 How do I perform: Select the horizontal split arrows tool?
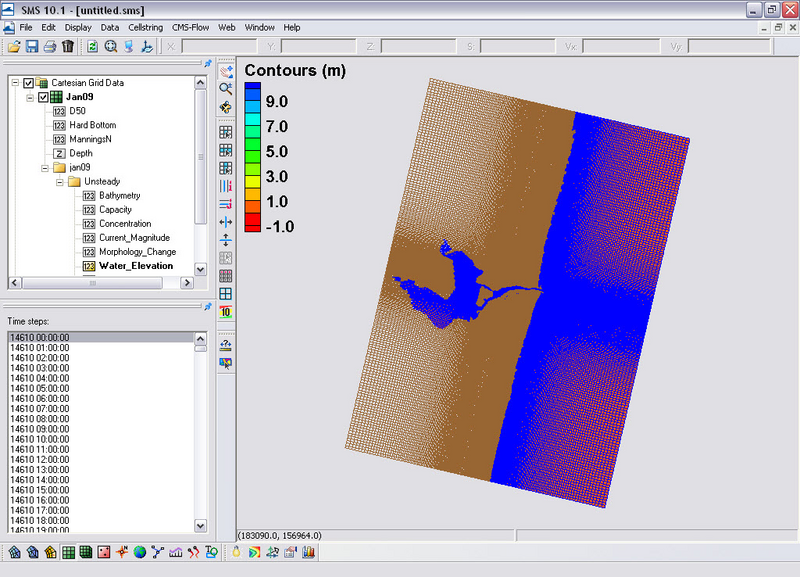pyautogui.click(x=226, y=222)
